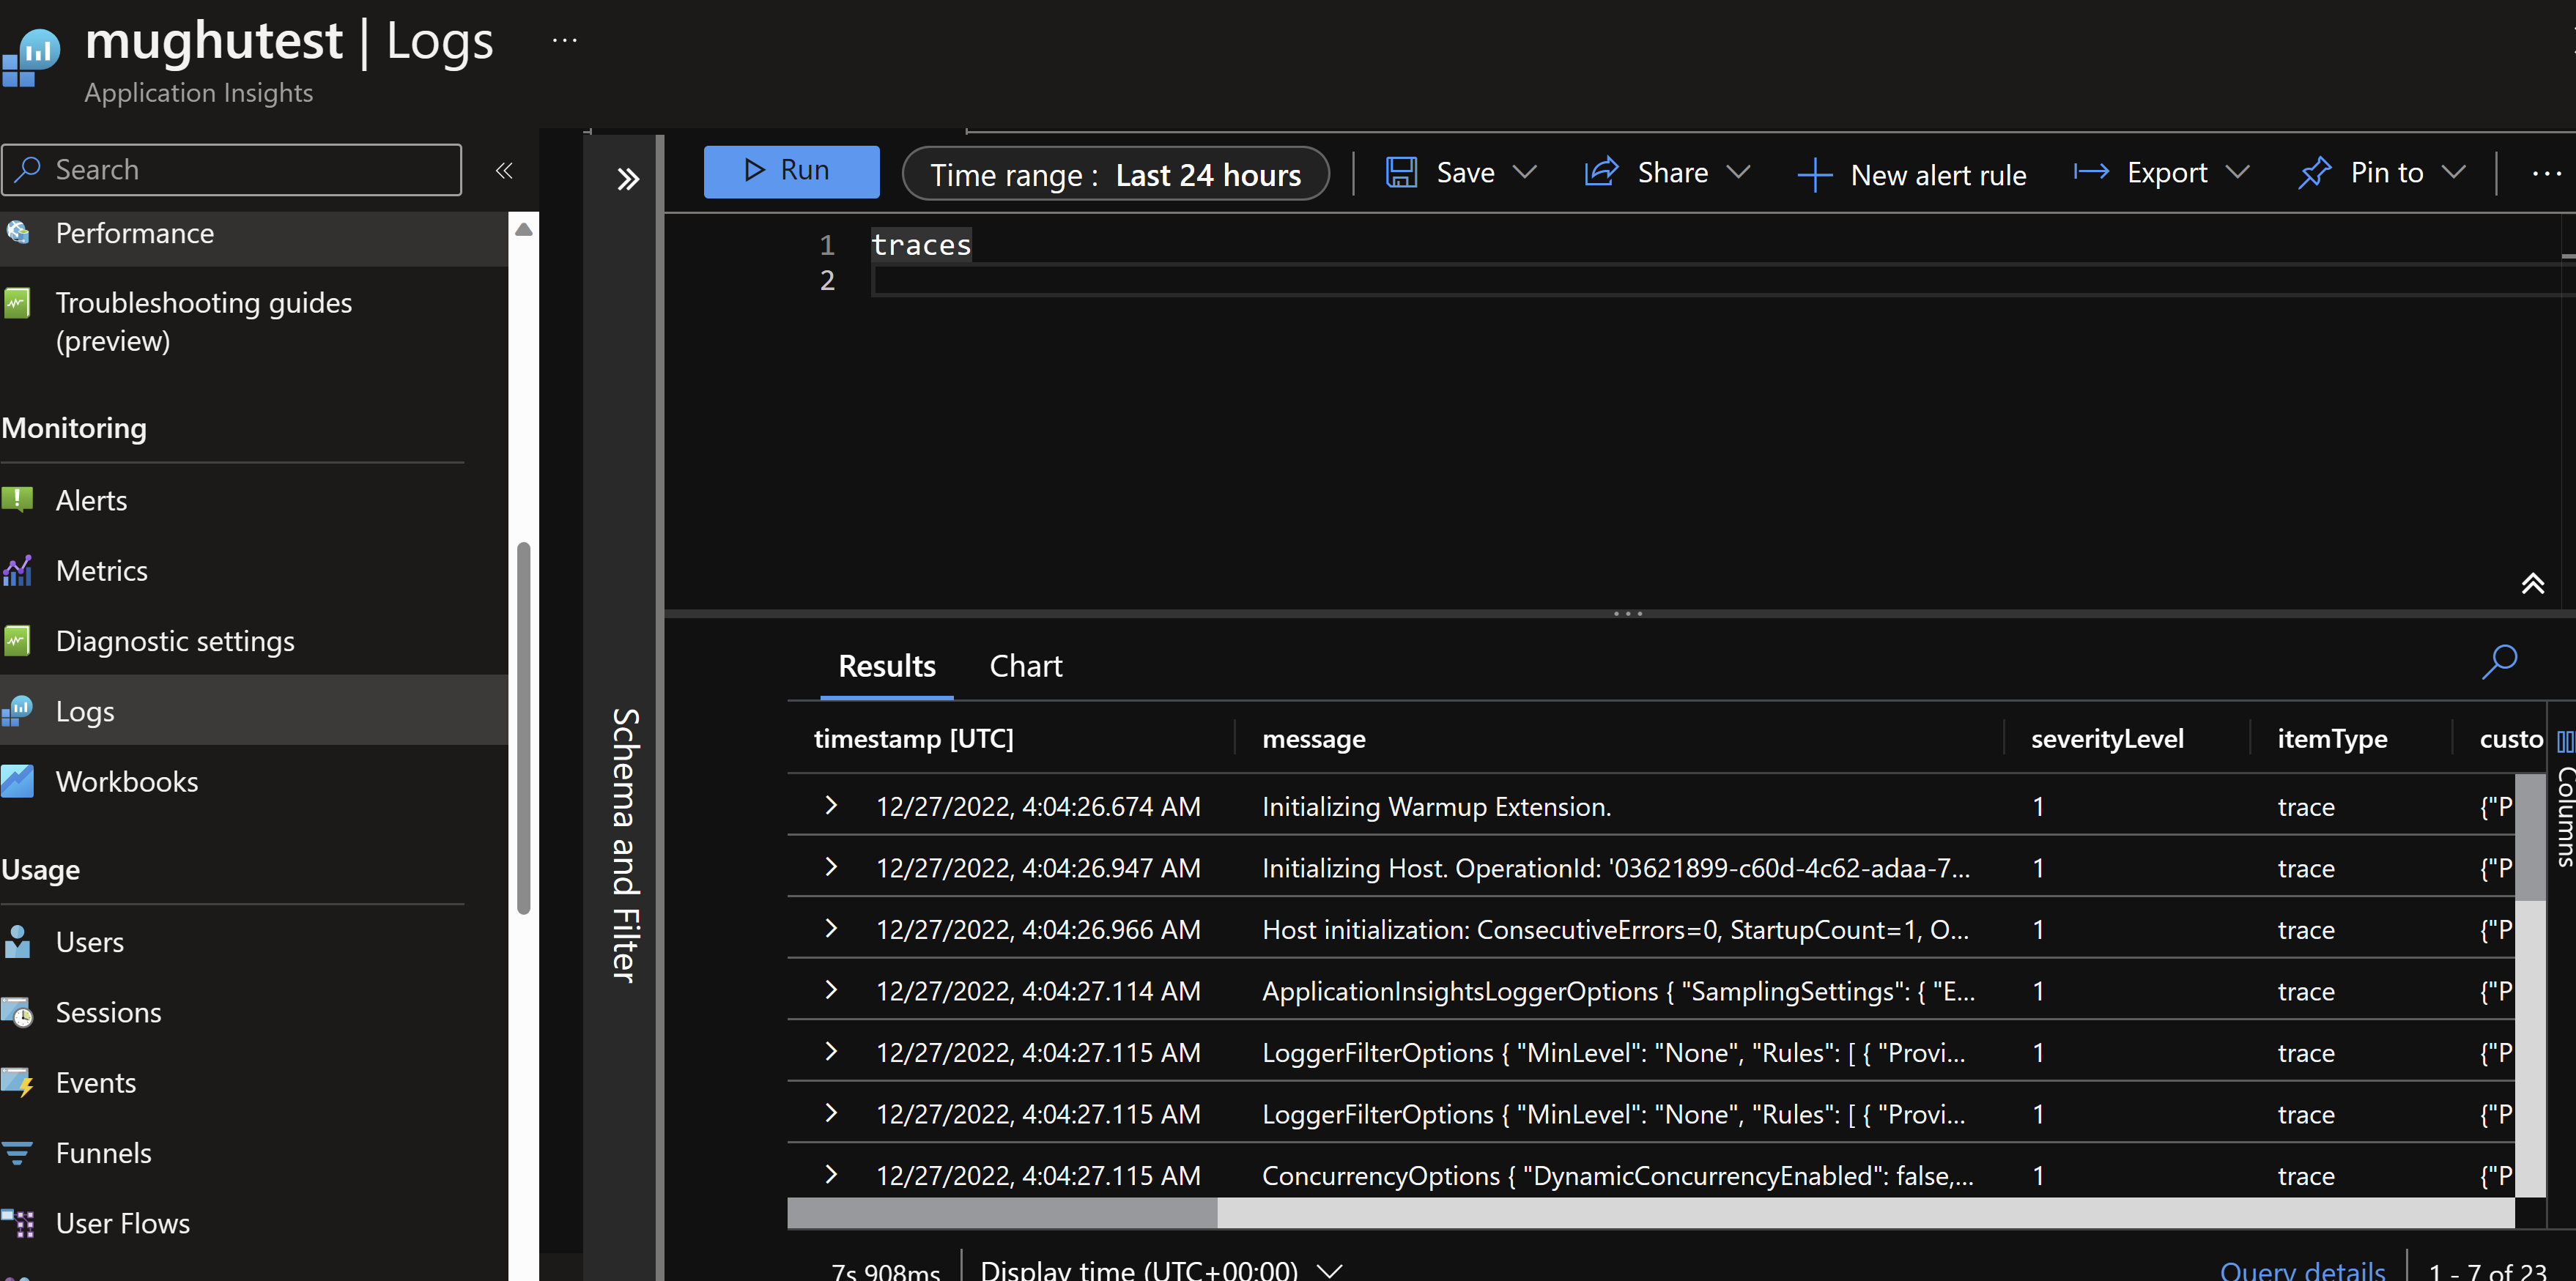This screenshot has width=2576, height=1281.
Task: Click the itemType column header
Action: [x=2331, y=739]
